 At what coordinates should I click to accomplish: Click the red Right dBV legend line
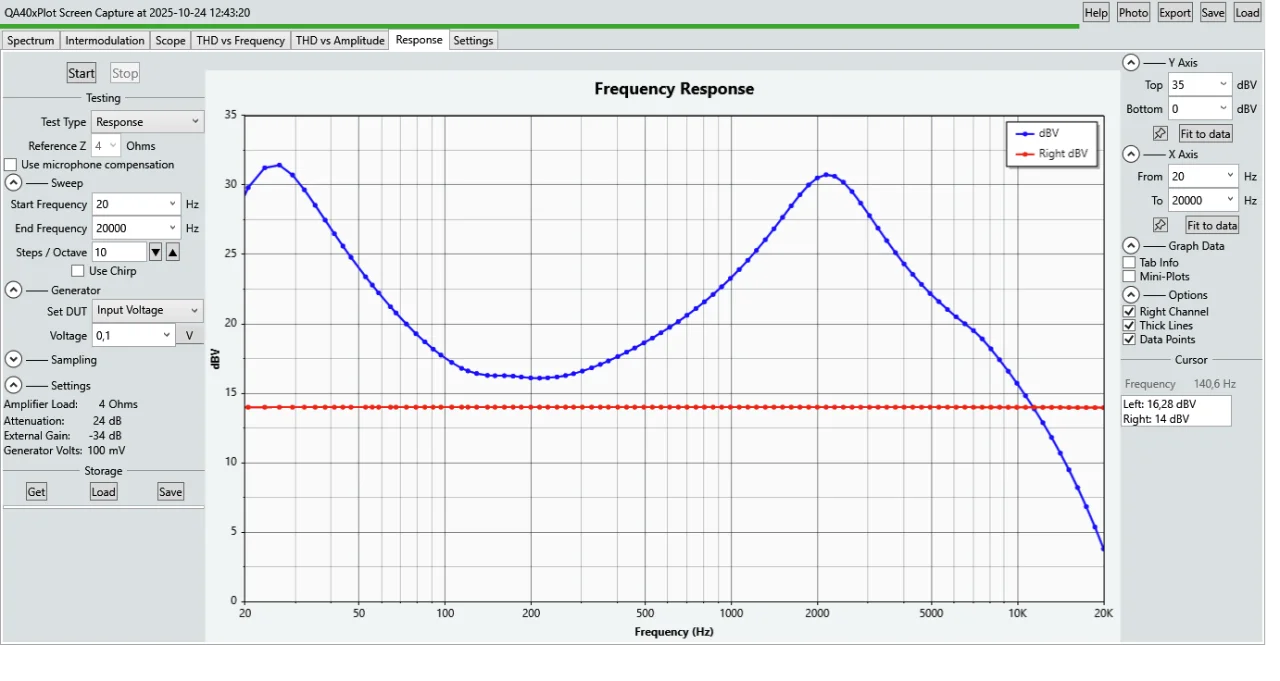(x=1024, y=154)
